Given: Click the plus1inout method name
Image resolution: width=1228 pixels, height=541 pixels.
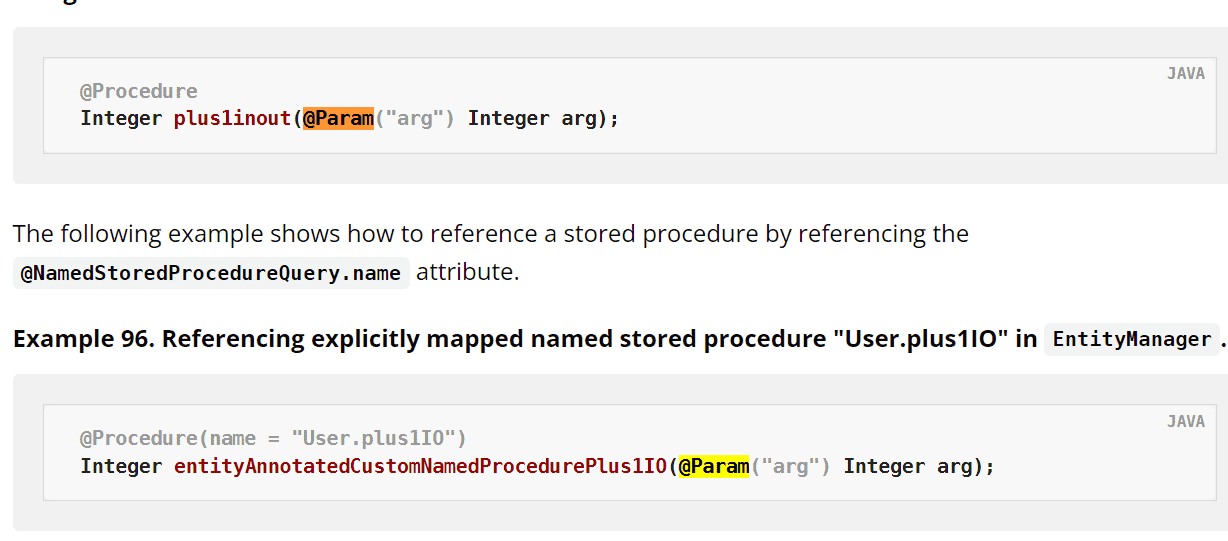Looking at the screenshot, I should (233, 118).
